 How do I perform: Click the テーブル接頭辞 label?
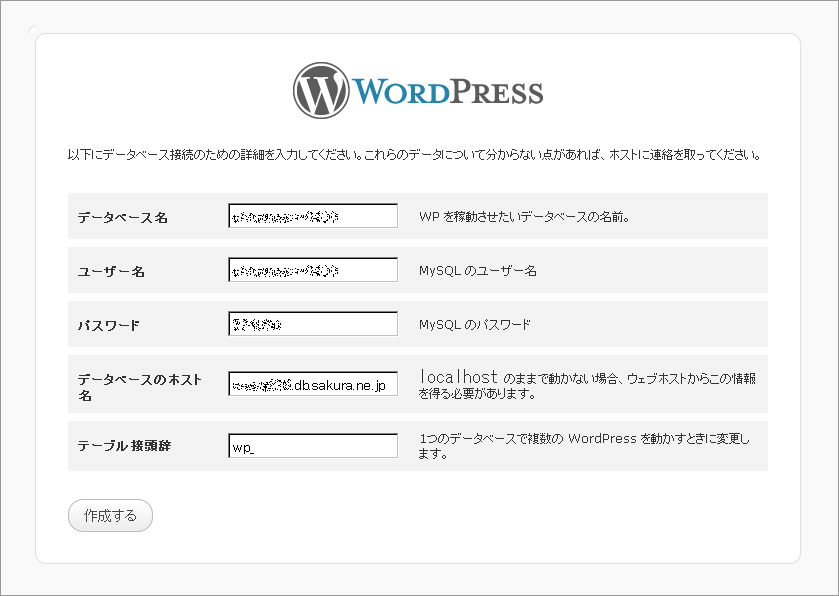tap(124, 446)
